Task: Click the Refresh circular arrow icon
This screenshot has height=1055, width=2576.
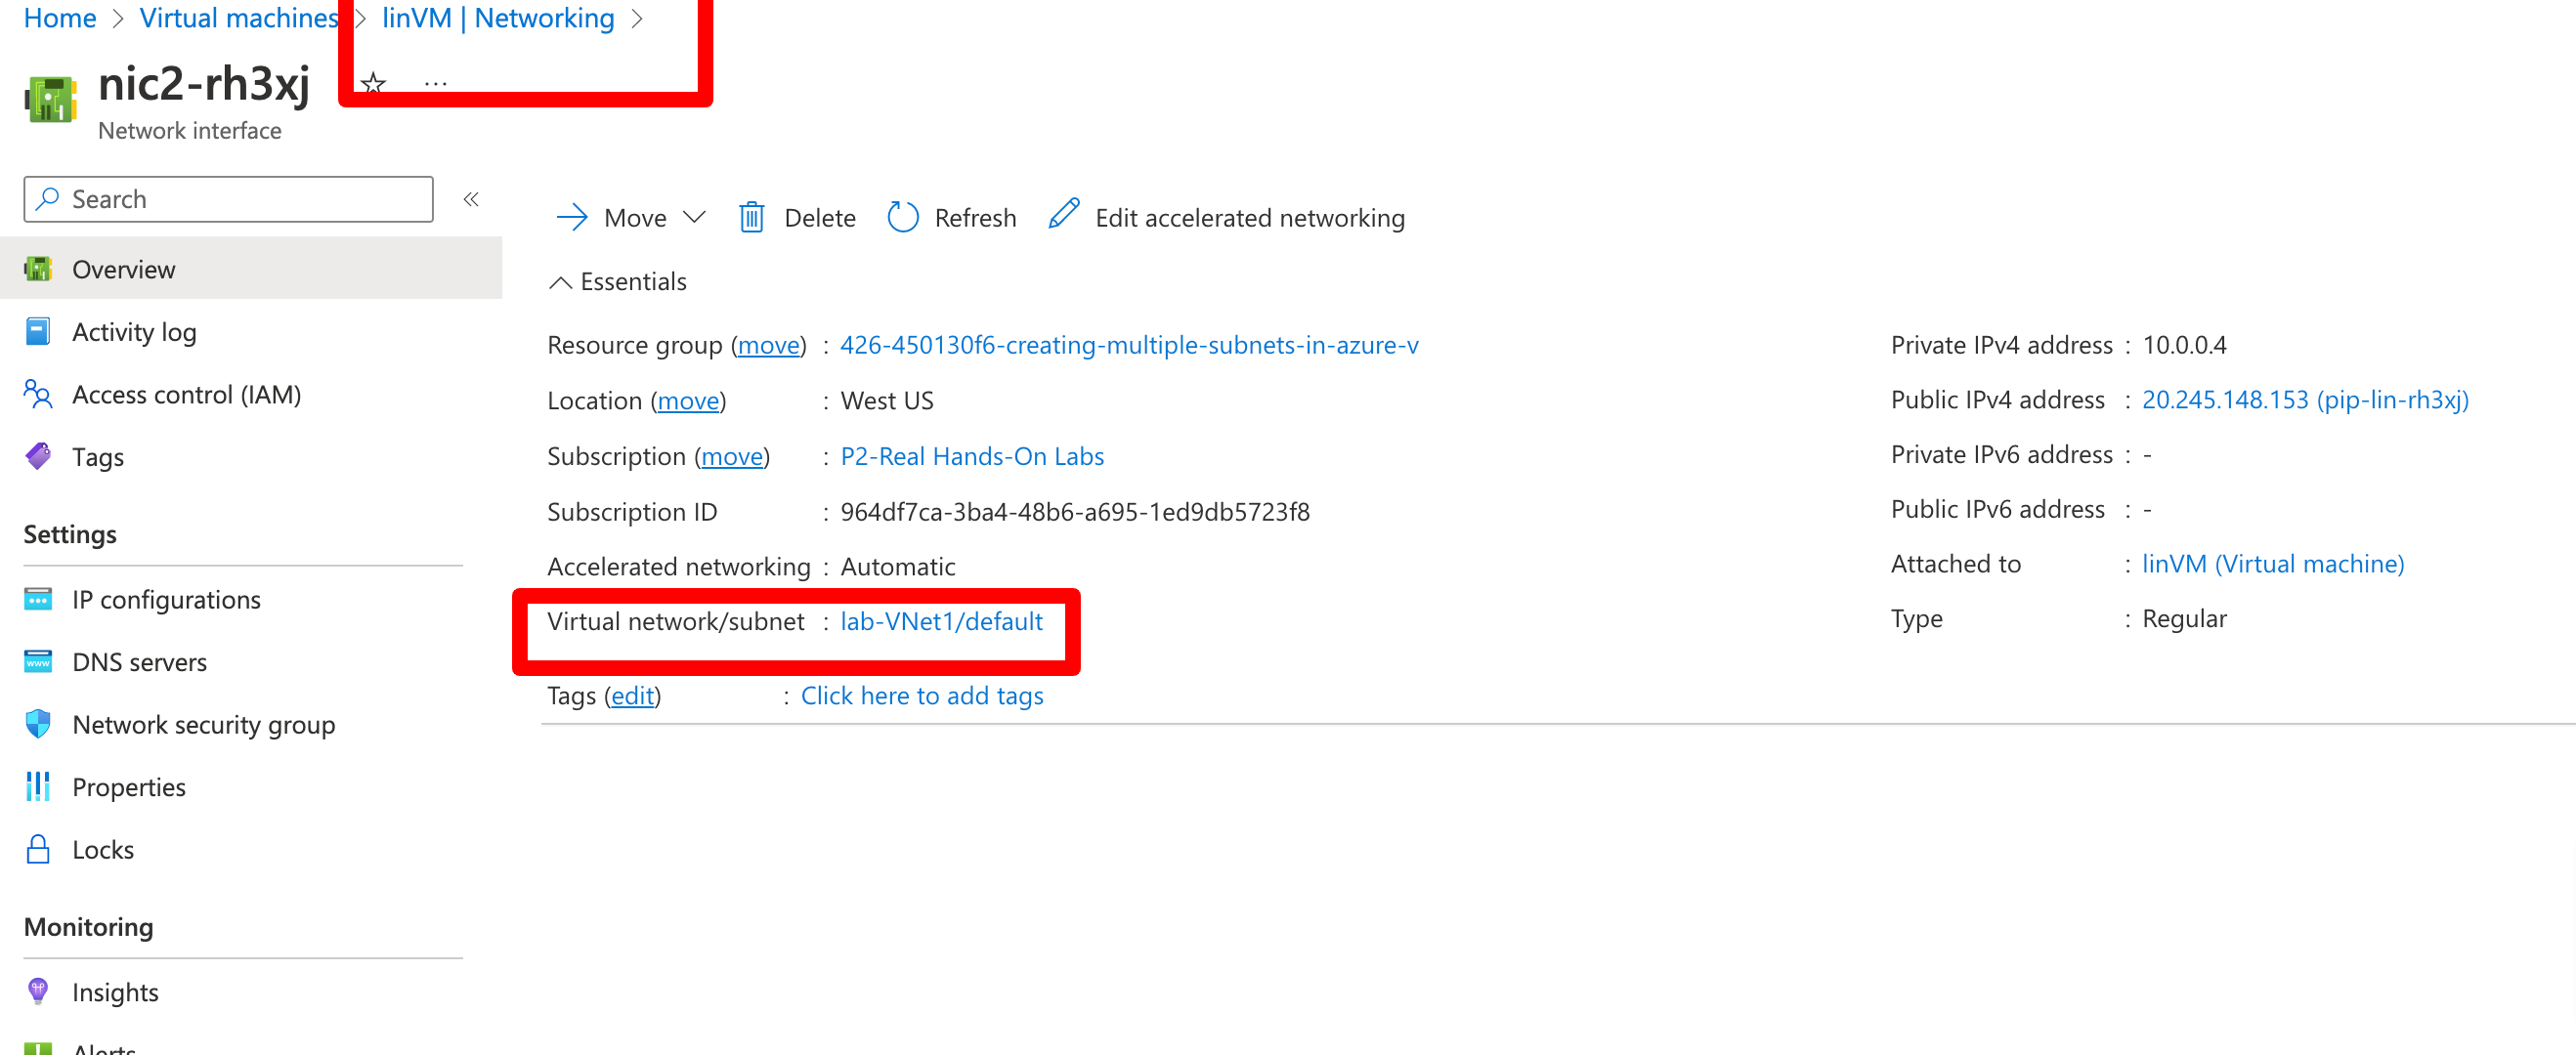Action: 903,218
